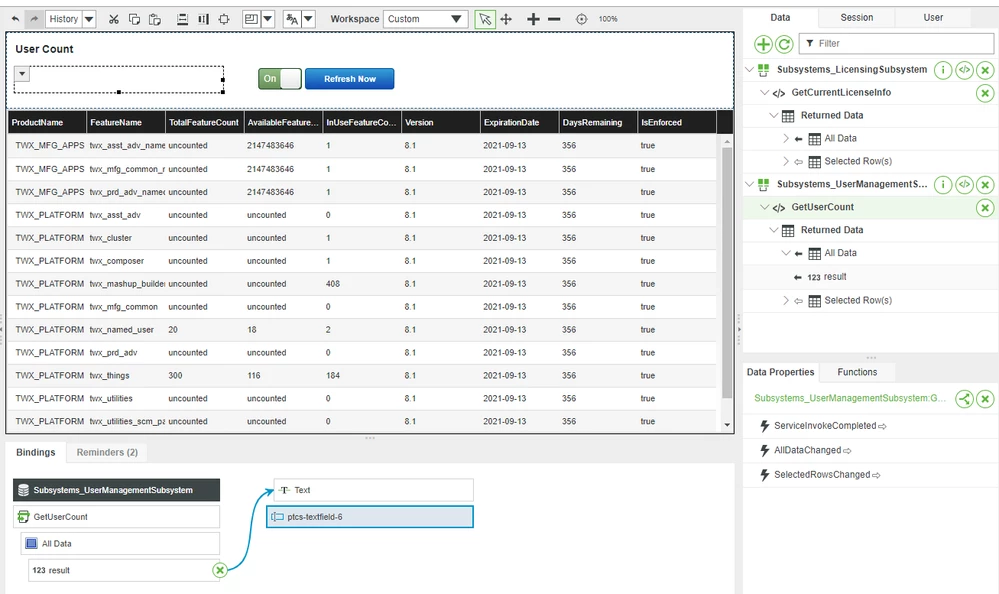This screenshot has height=594, width=999.
Task: Select the ptcs-textfield-6 binding target
Action: (x=370, y=517)
